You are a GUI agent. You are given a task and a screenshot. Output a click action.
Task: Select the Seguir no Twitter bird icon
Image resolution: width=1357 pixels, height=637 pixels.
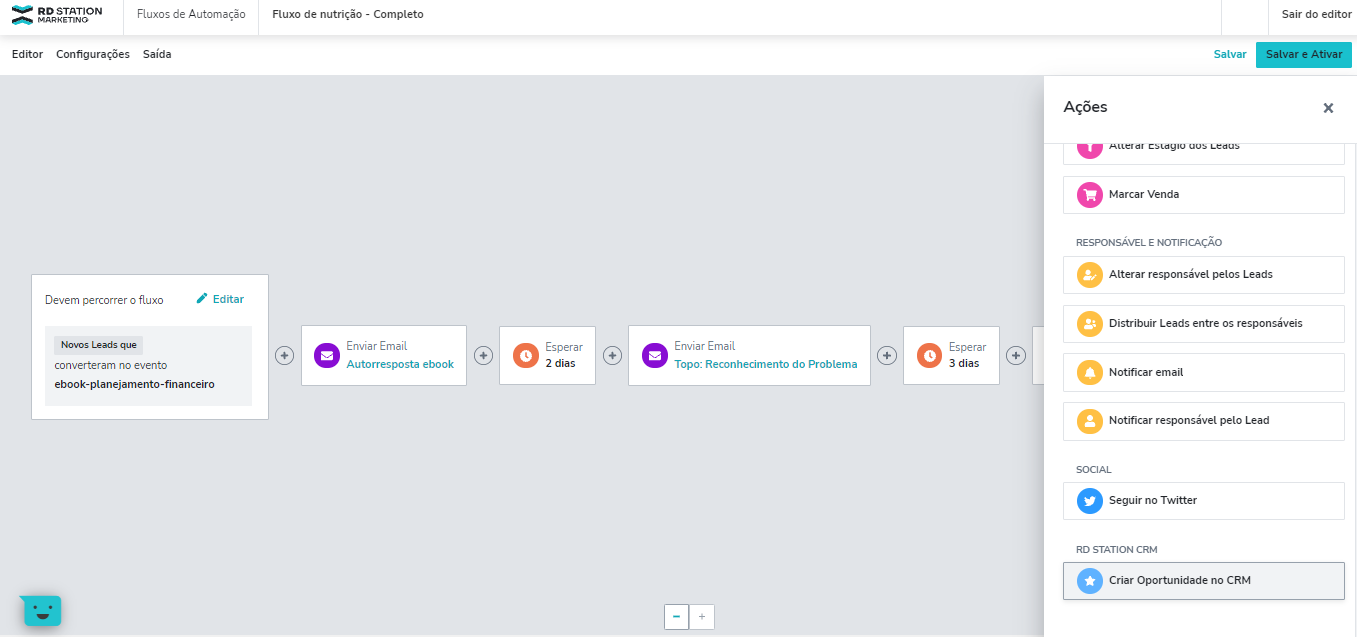click(1089, 501)
